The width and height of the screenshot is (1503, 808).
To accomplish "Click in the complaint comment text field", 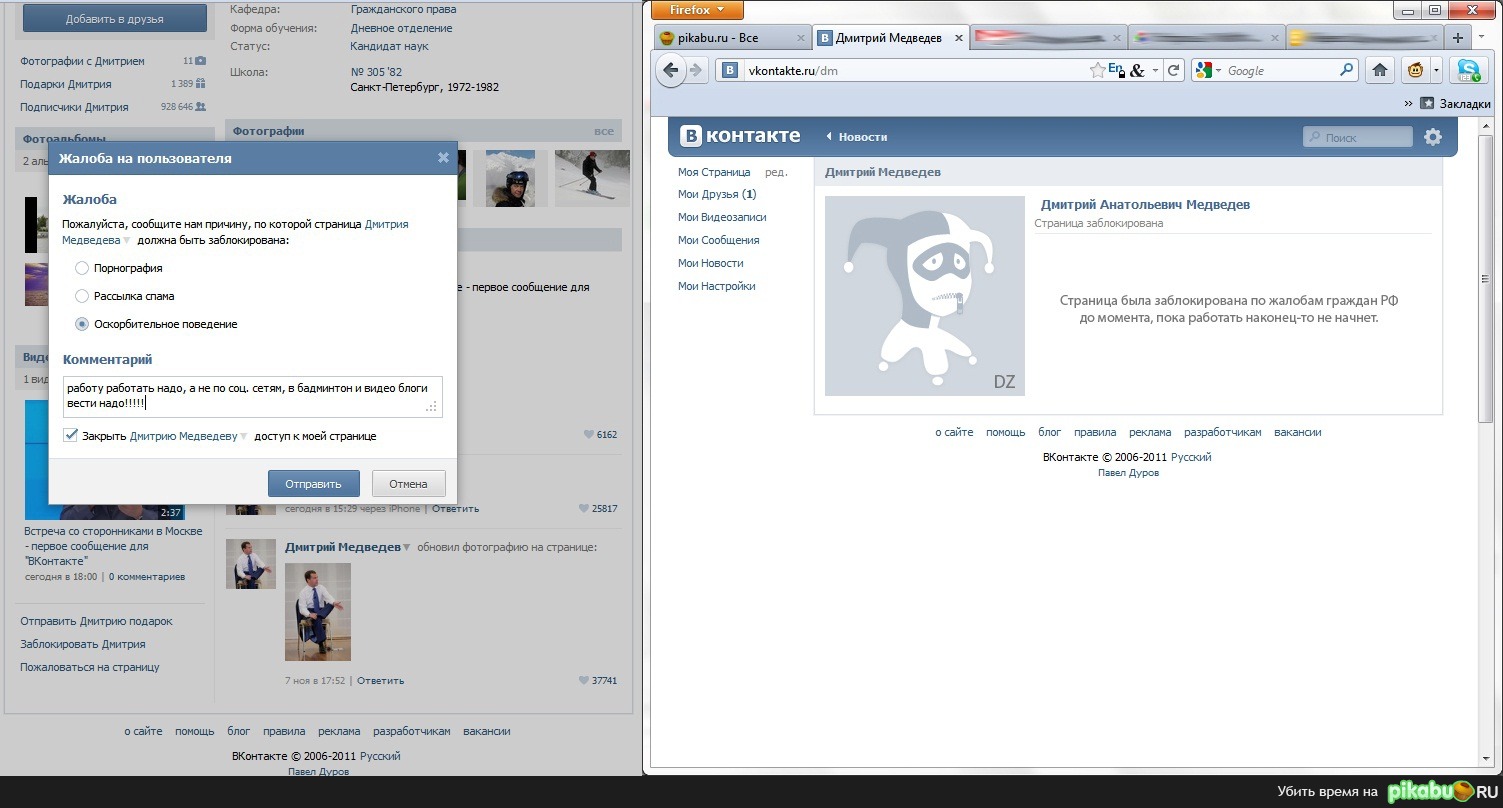I will coord(250,395).
